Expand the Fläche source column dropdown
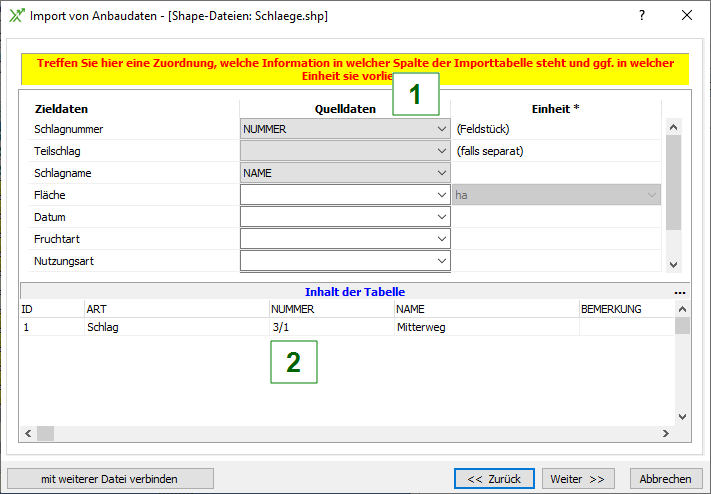Image resolution: width=711 pixels, height=494 pixels. pyautogui.click(x=345, y=195)
